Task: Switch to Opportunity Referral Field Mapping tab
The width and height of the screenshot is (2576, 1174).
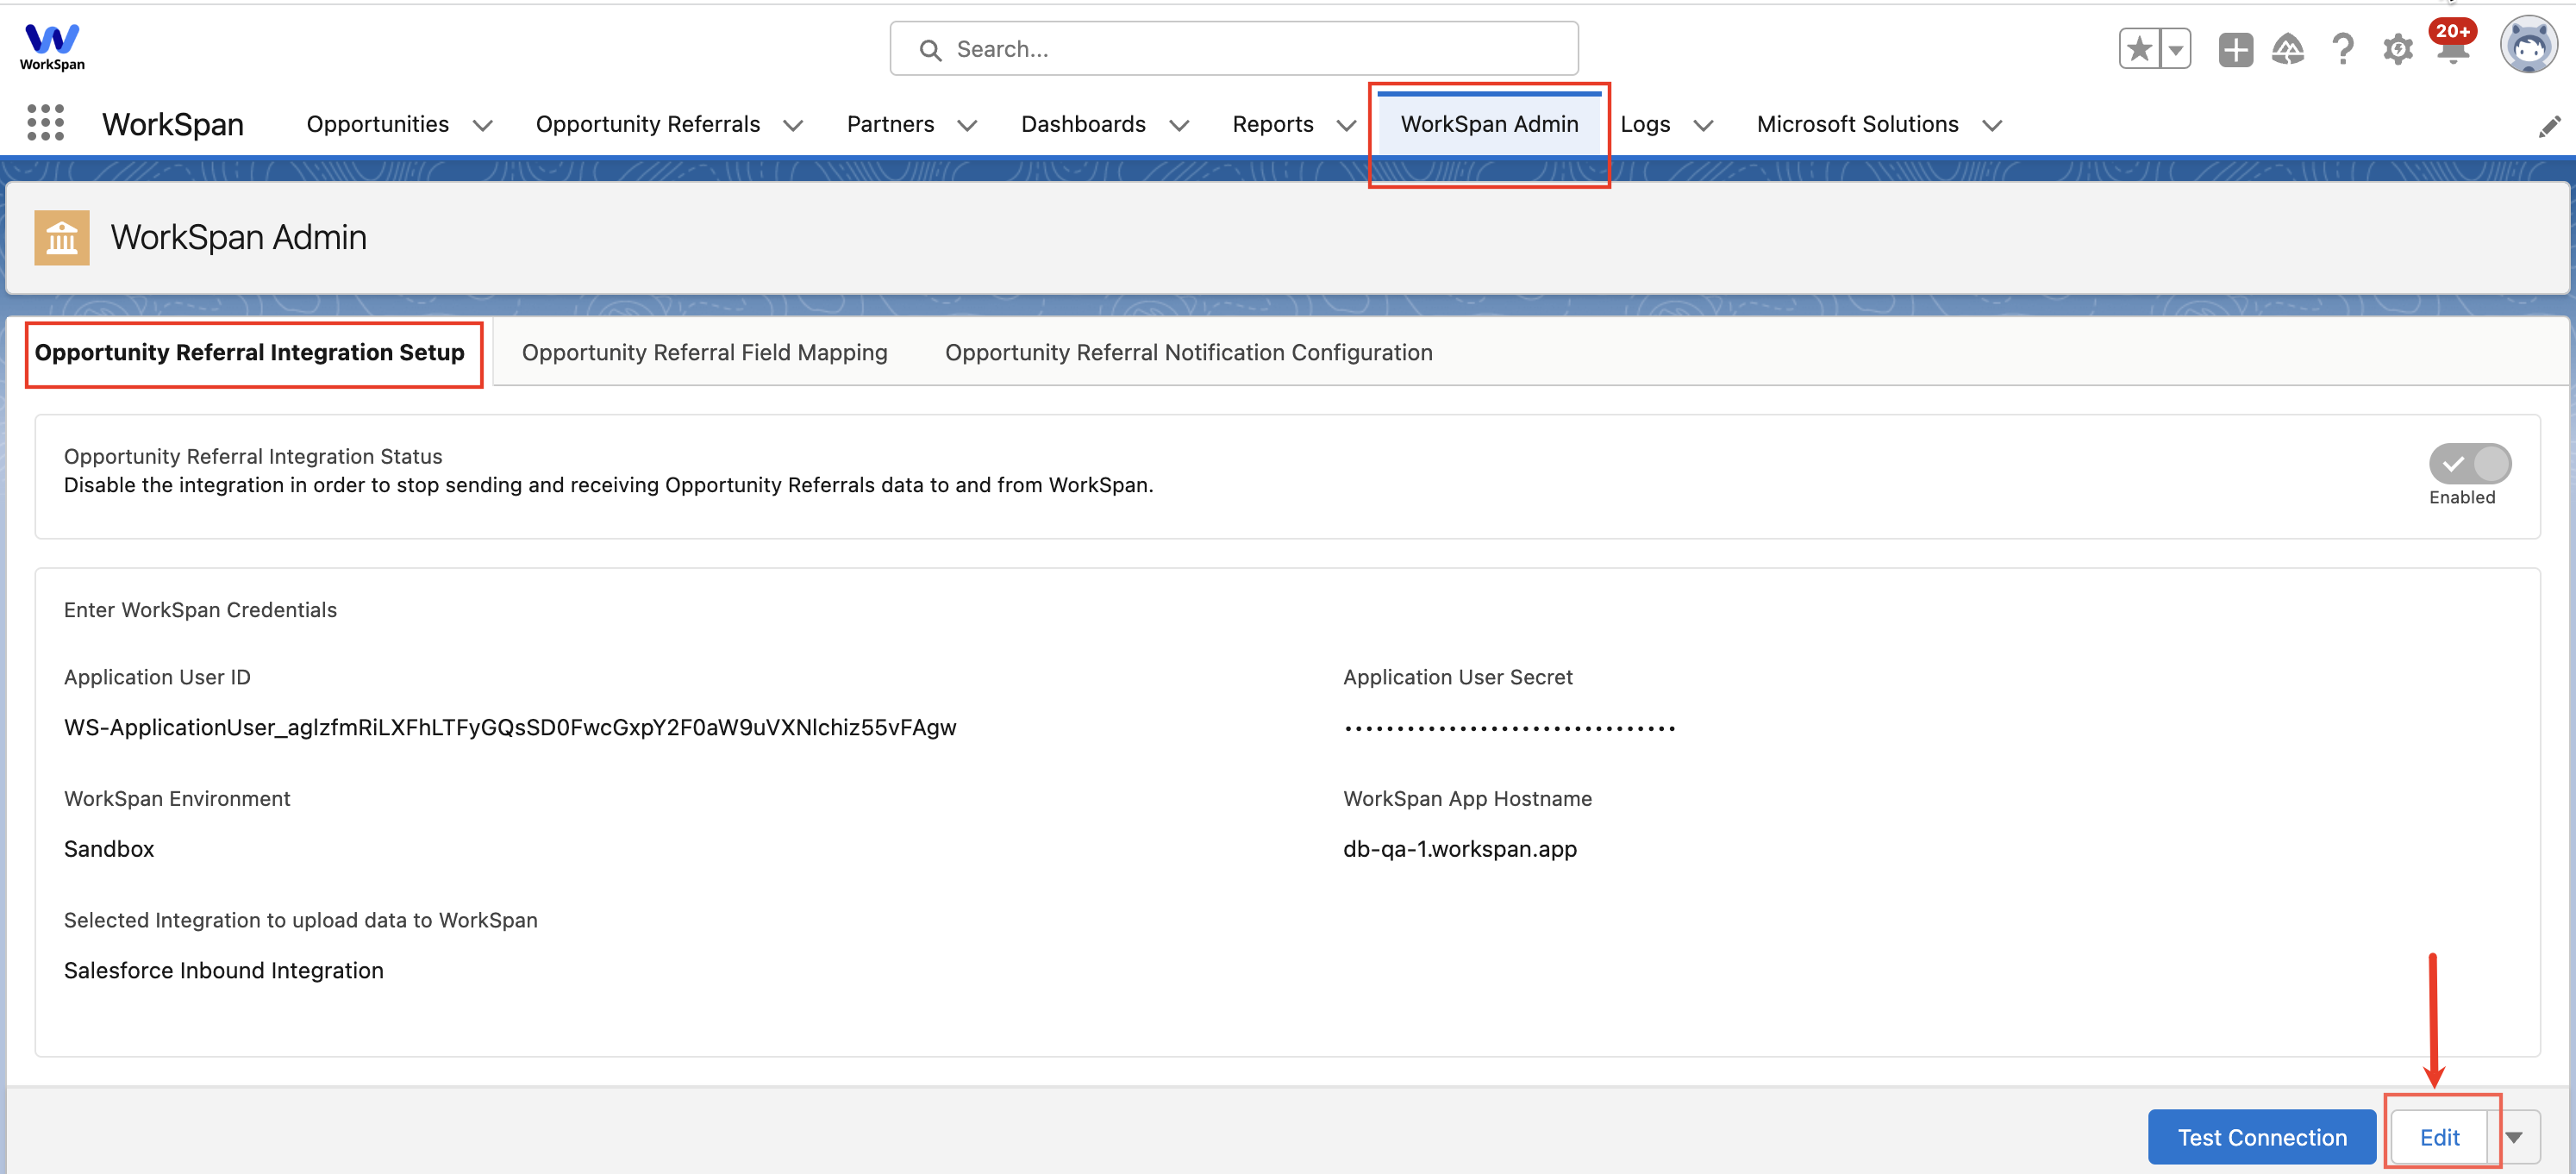Action: (704, 352)
